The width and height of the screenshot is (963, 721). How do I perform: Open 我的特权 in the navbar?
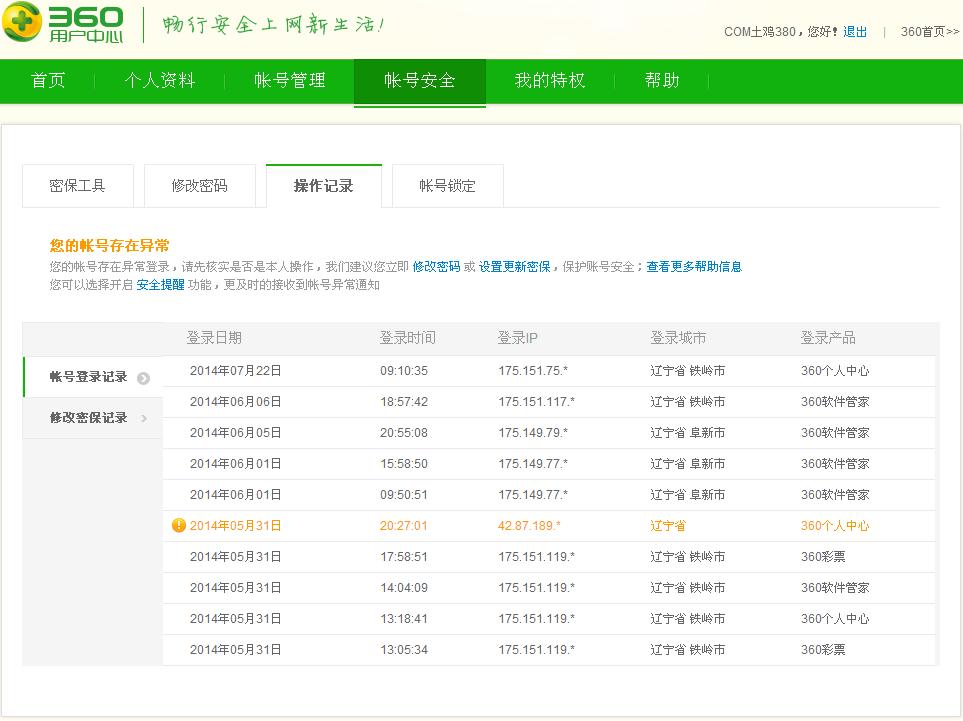tap(550, 80)
